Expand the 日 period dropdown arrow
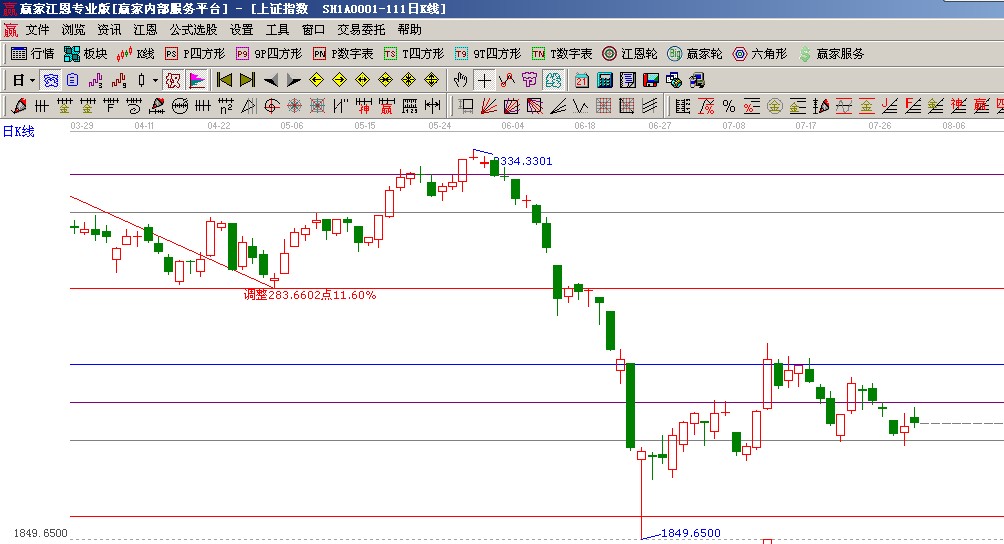Screen dimensions: 1004x544 [32, 80]
